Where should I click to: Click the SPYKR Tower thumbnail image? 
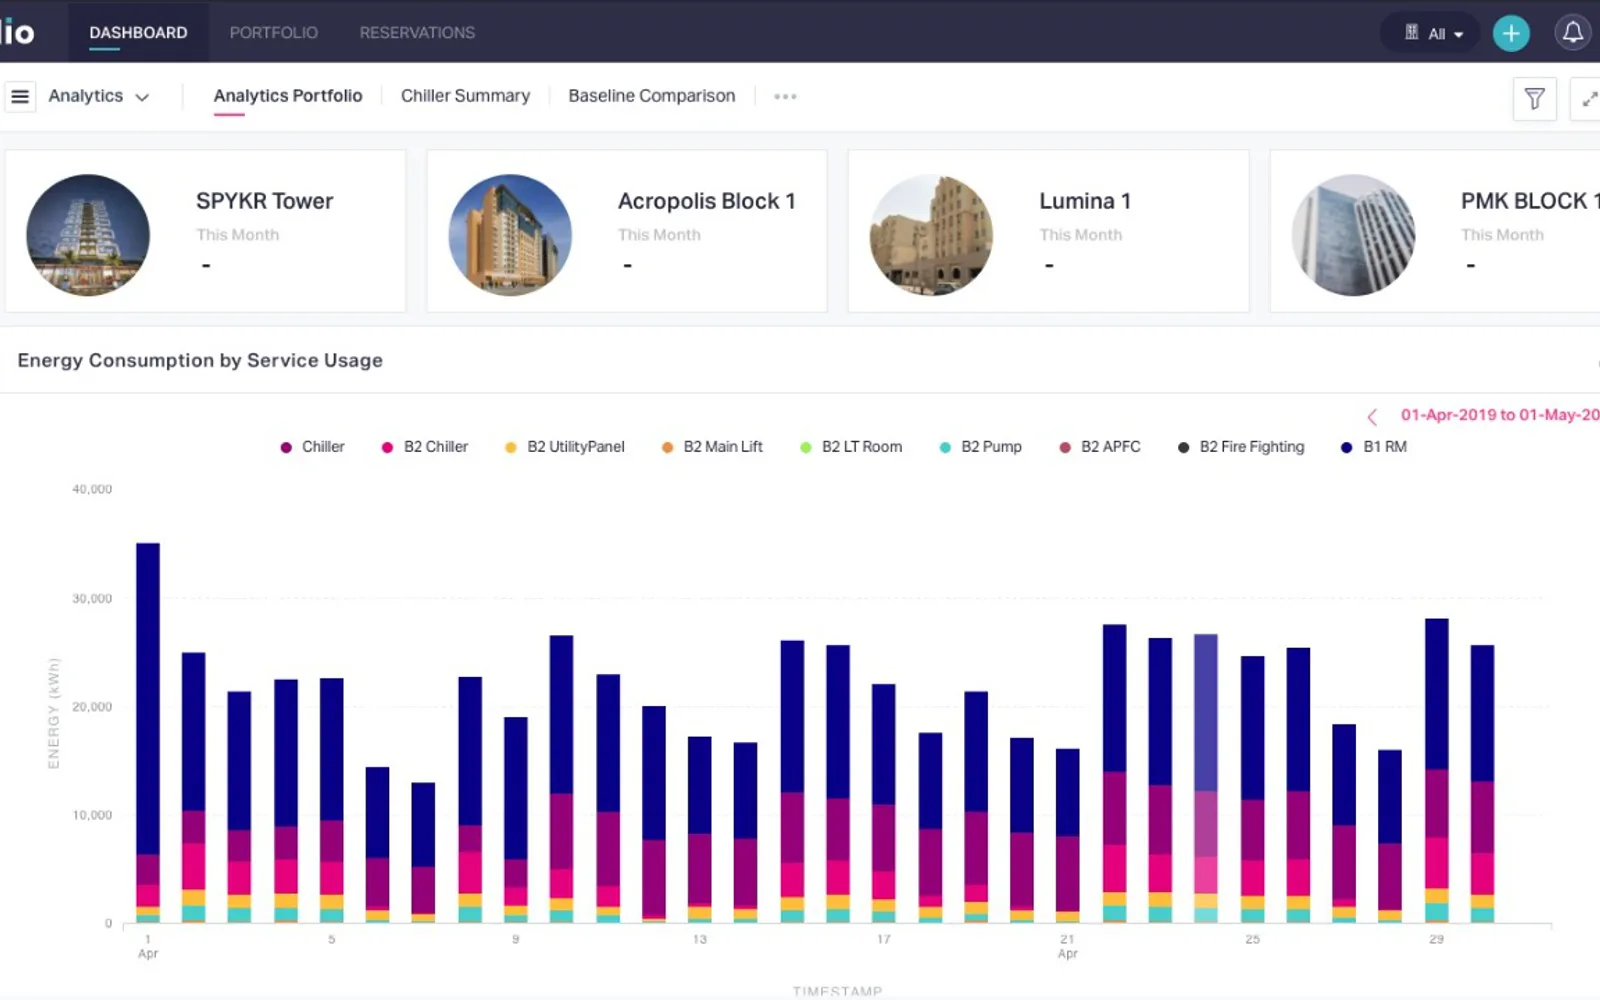coord(88,235)
